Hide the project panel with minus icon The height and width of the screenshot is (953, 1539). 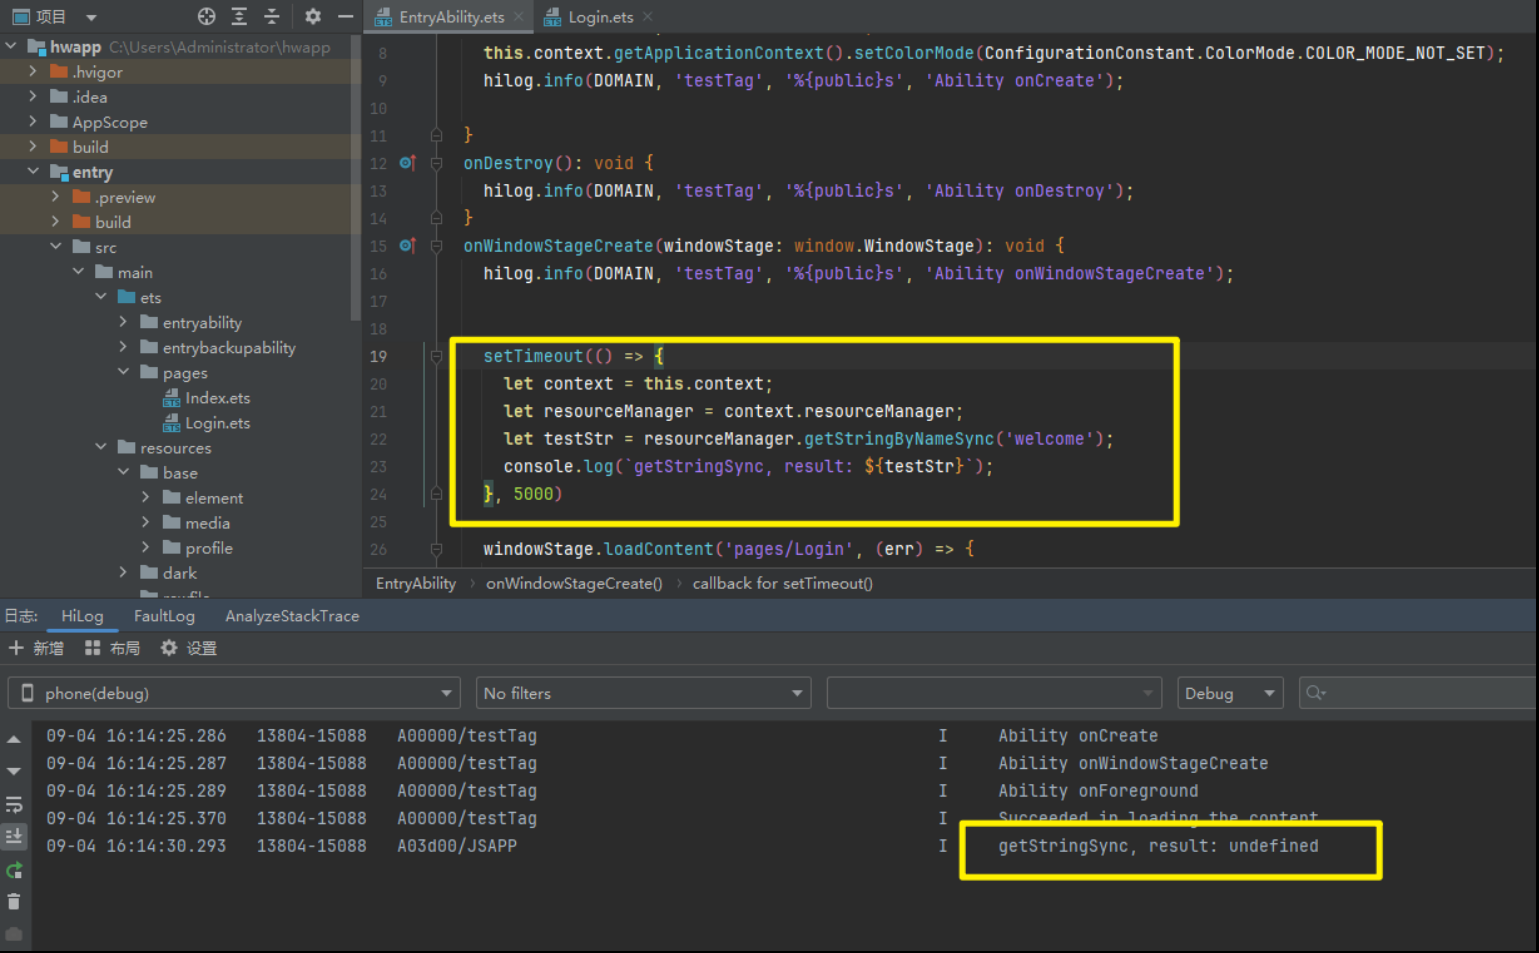[345, 16]
